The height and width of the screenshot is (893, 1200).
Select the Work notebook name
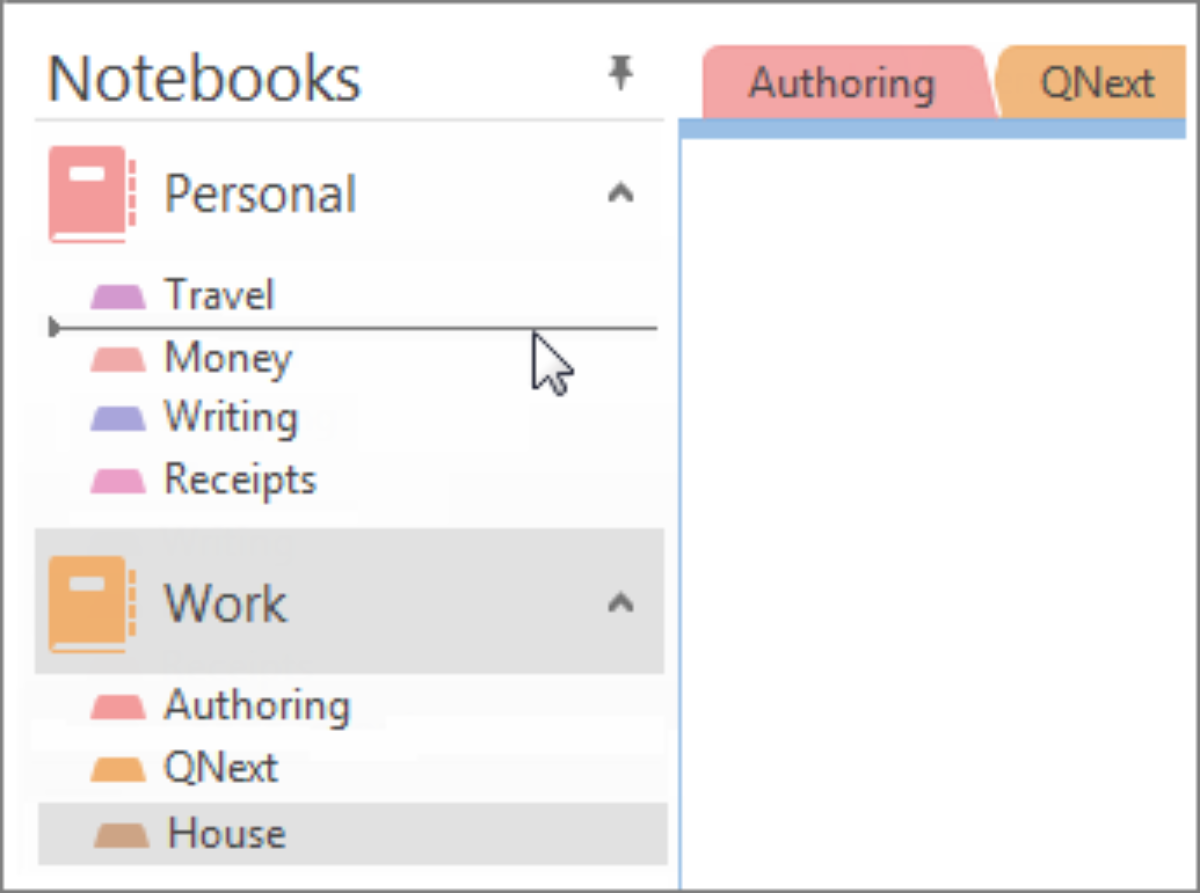pyautogui.click(x=225, y=603)
